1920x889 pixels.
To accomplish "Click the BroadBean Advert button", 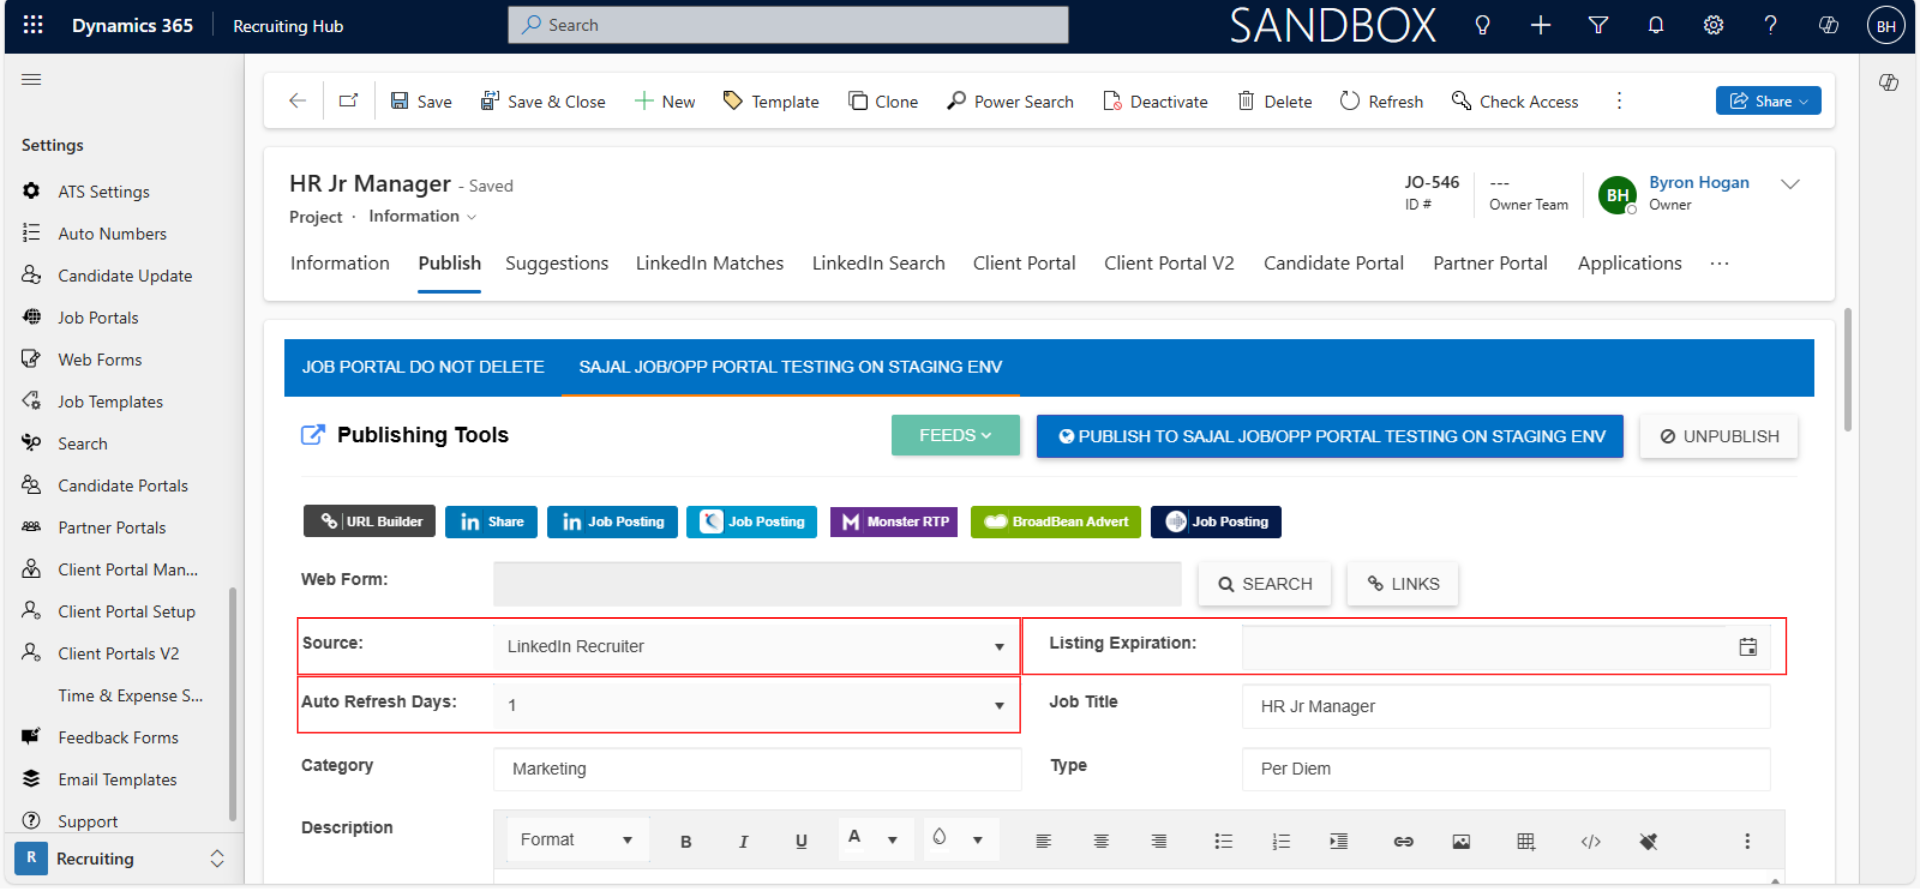I will [x=1055, y=521].
